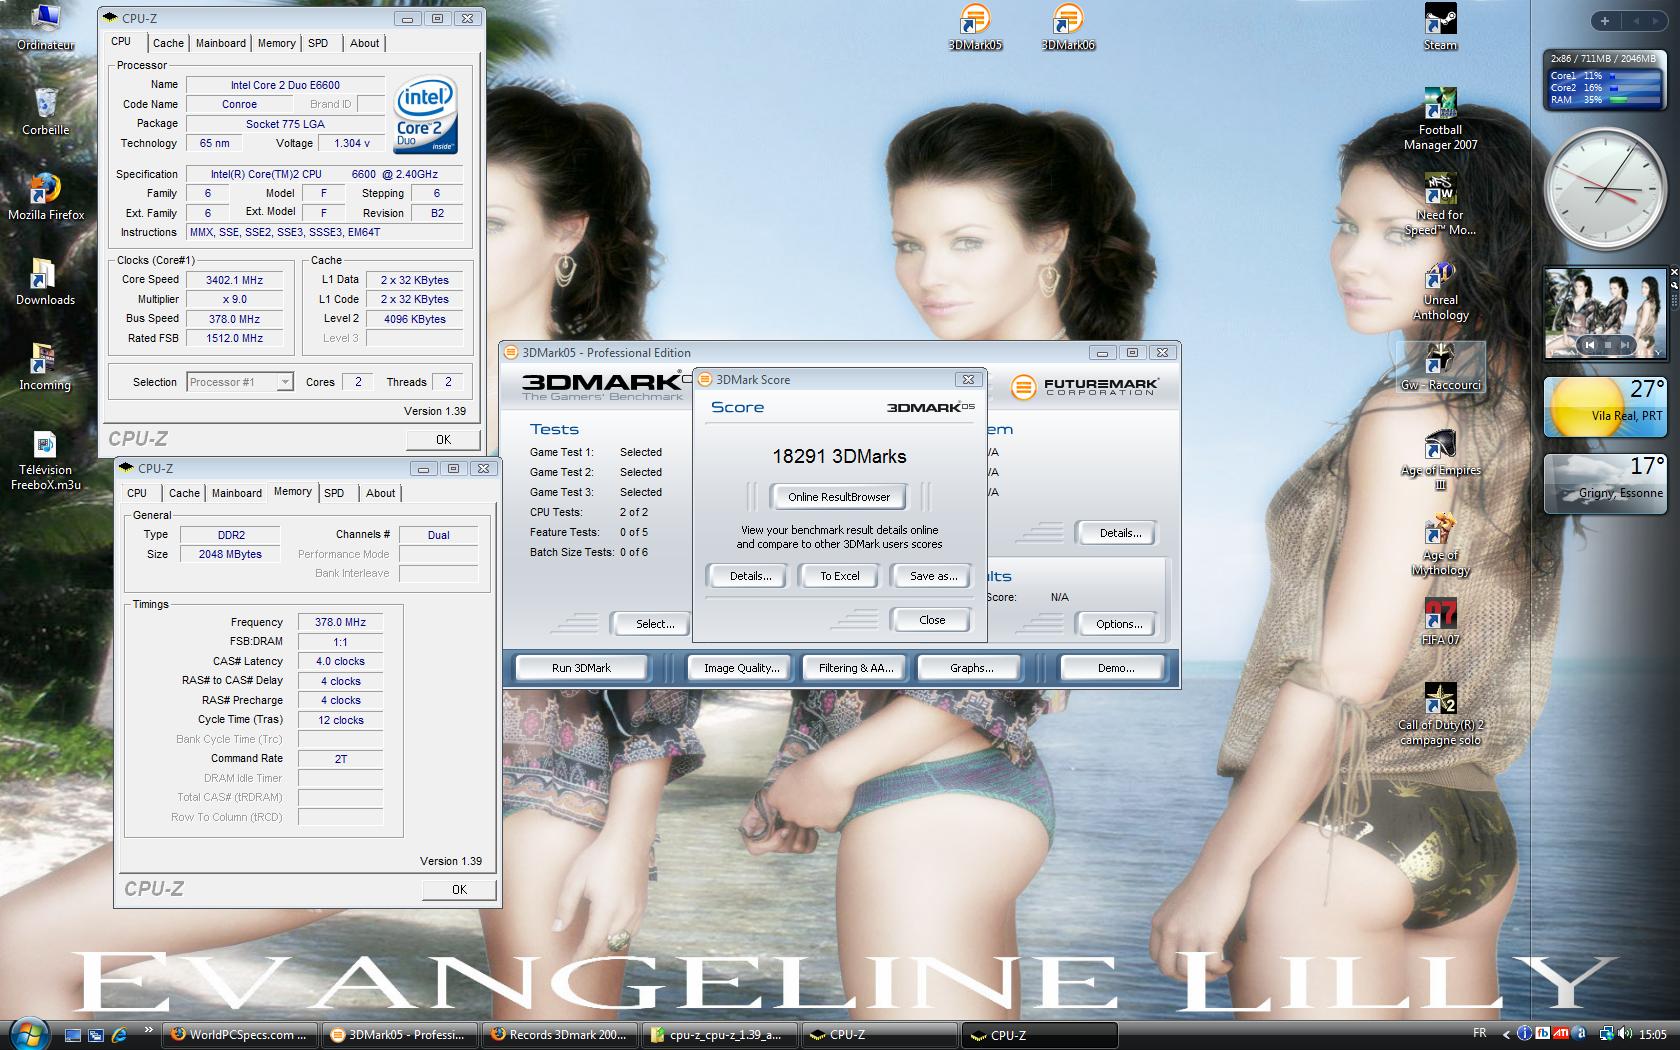This screenshot has height=1050, width=1680.
Task: Open slideshow gadget options wrench
Action: coord(1675,285)
